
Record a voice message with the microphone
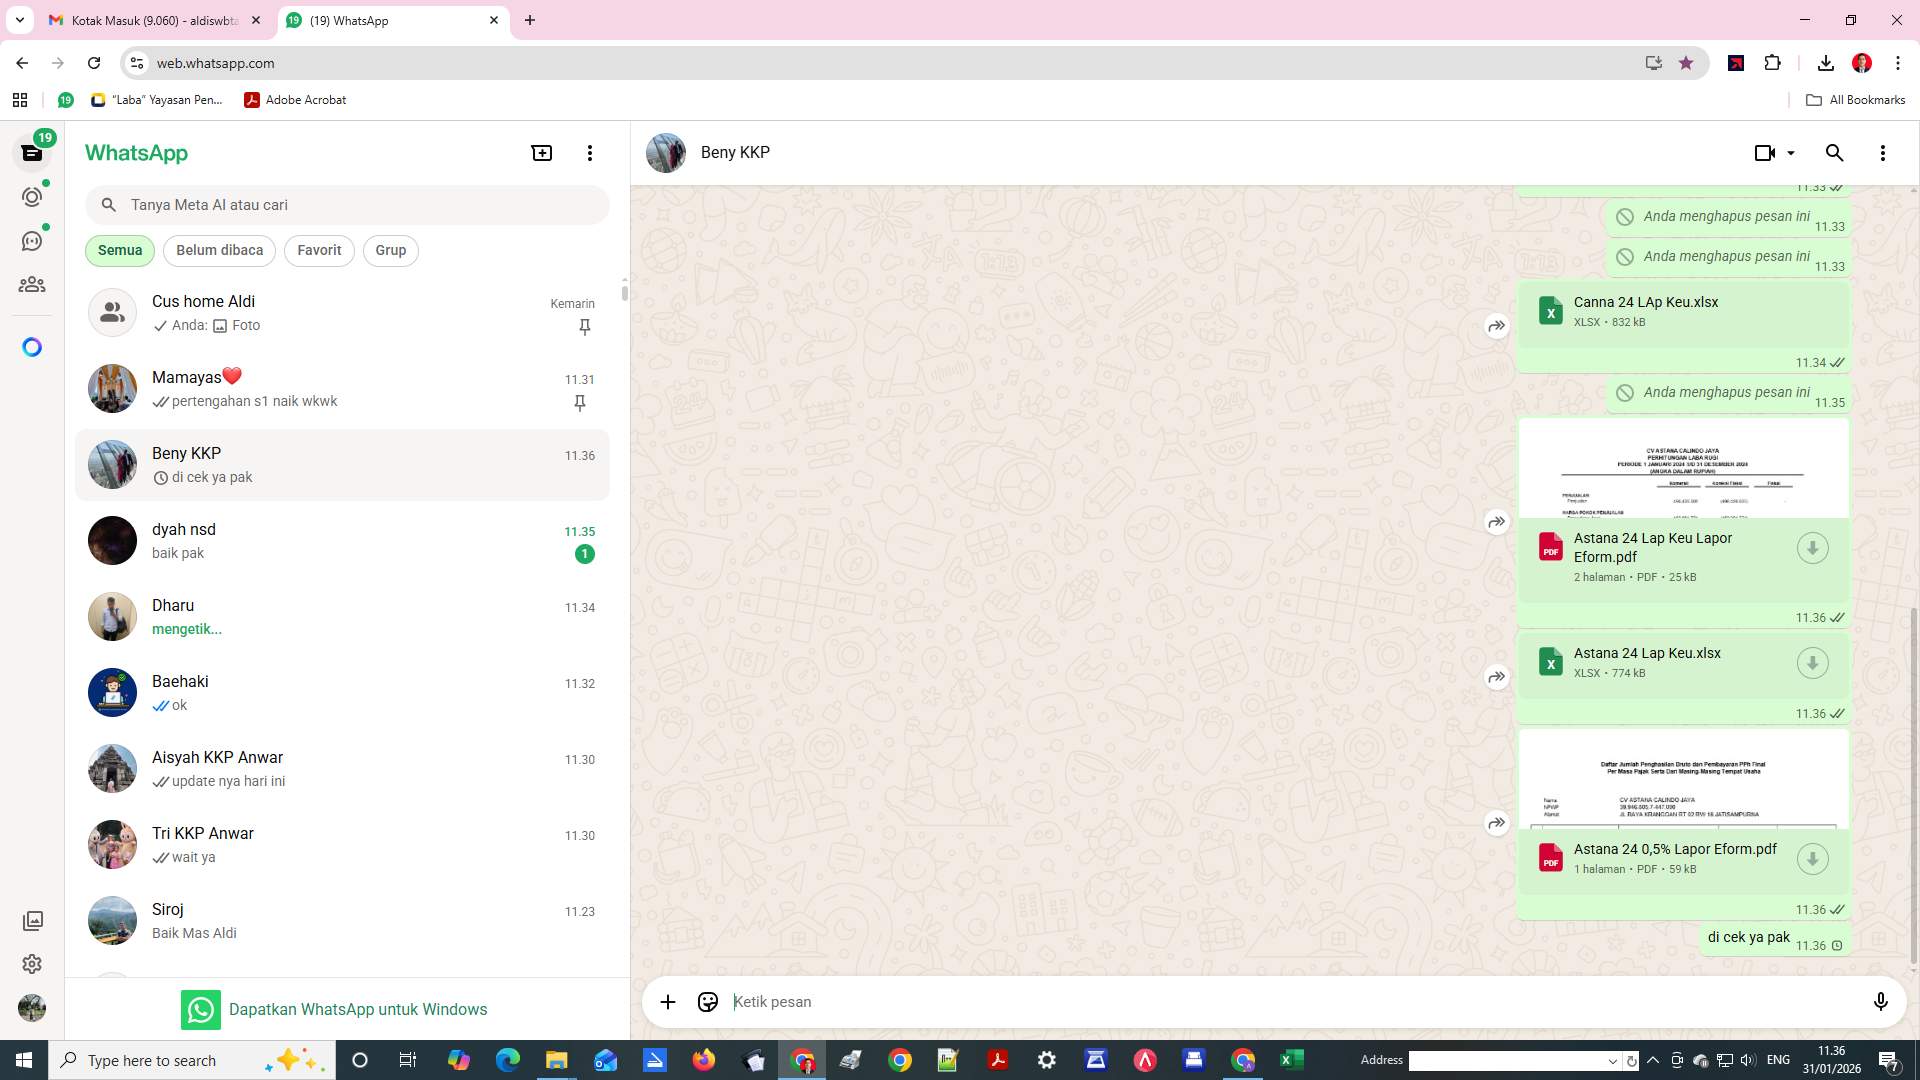[x=1882, y=1001]
